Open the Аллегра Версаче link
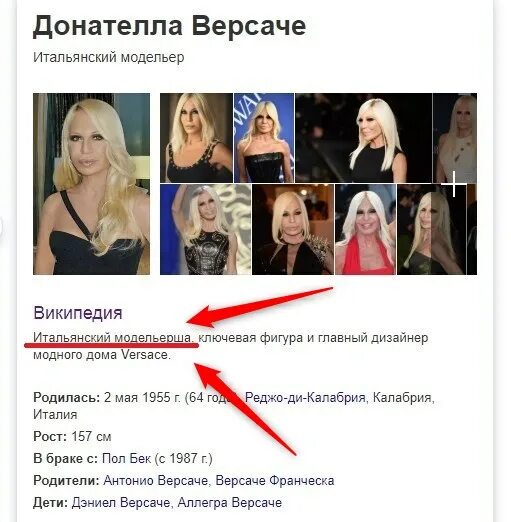Viewport: 511px width, 522px height. click(x=229, y=503)
